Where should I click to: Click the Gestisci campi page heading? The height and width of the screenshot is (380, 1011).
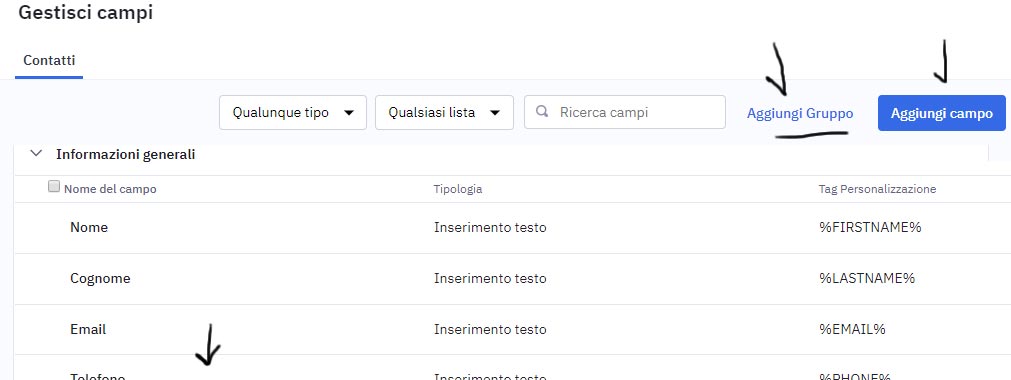click(85, 13)
